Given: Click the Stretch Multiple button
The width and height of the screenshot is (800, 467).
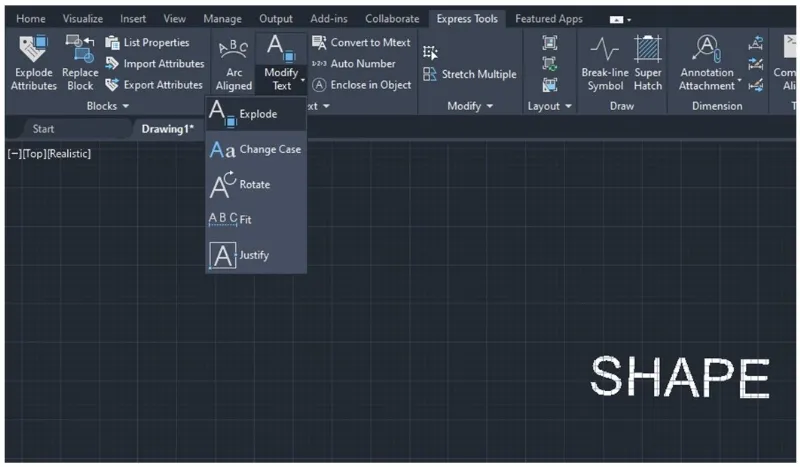Looking at the screenshot, I should click(470, 74).
